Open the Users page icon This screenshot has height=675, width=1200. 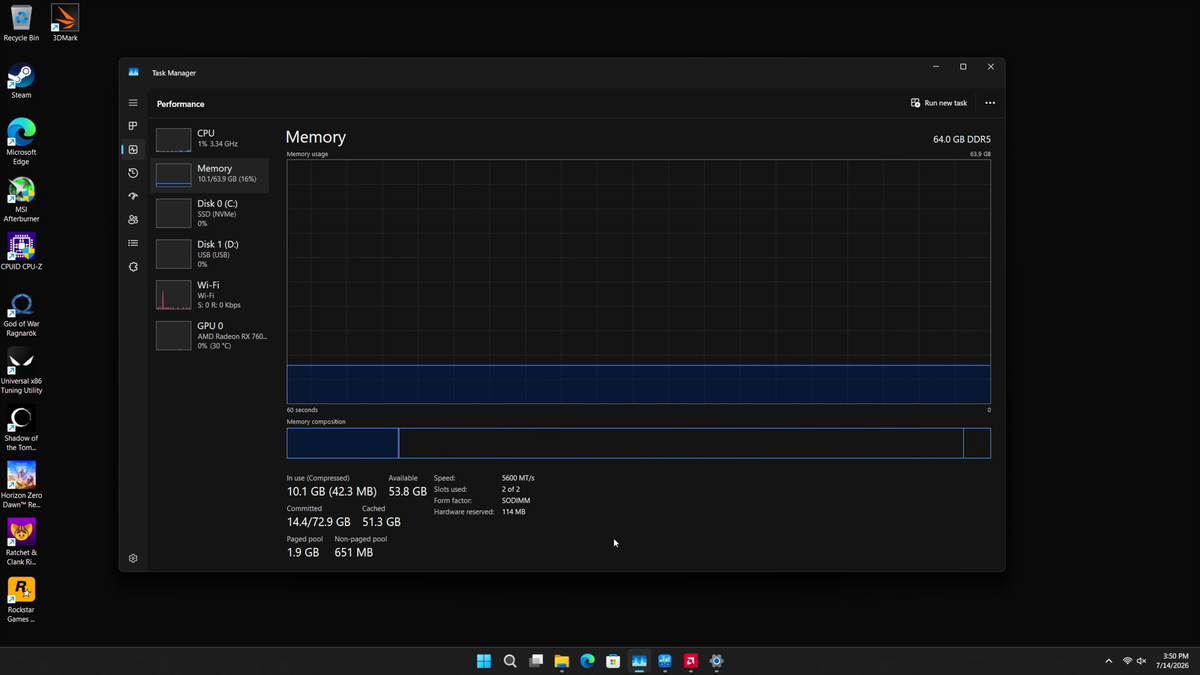click(x=133, y=220)
